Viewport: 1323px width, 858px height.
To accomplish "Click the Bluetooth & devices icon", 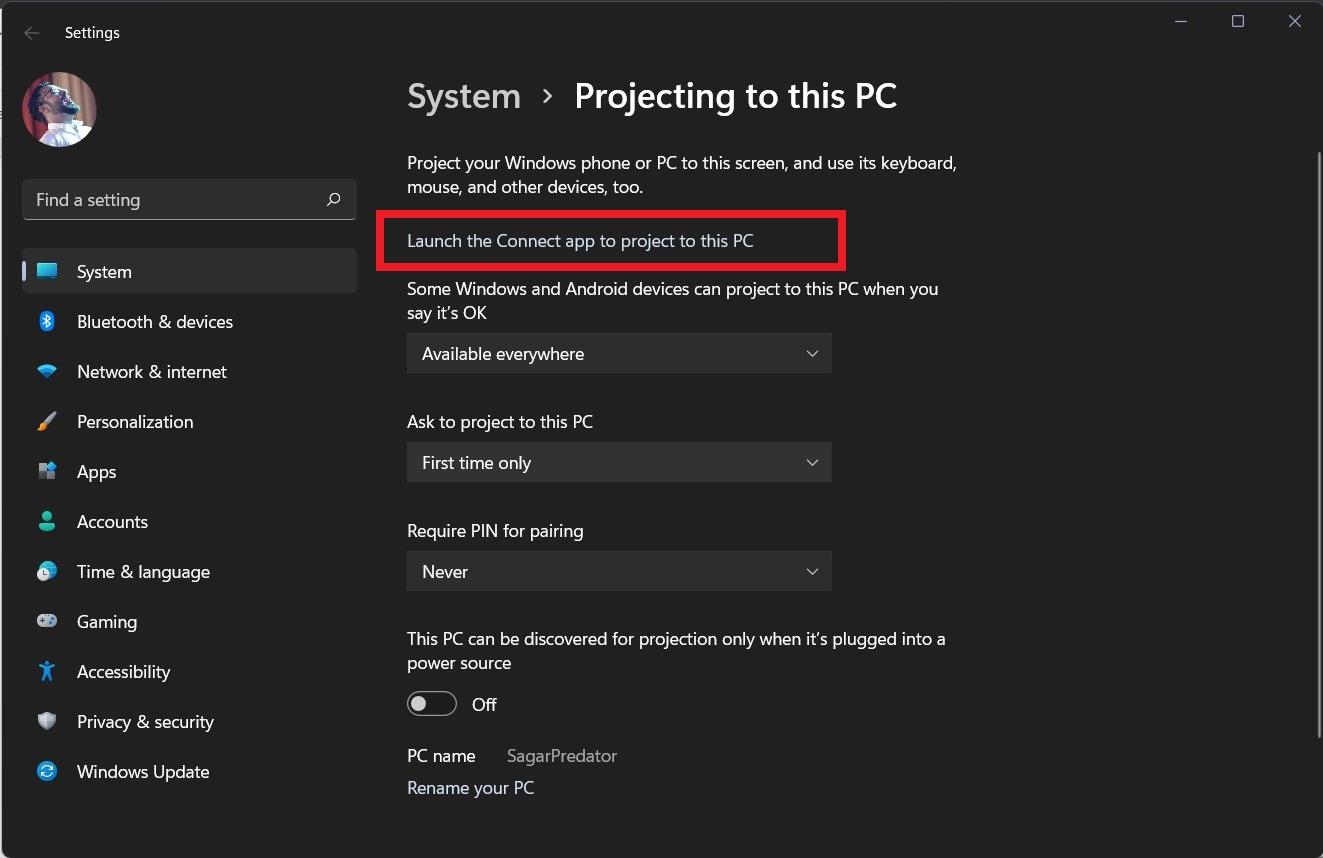I will click(47, 321).
